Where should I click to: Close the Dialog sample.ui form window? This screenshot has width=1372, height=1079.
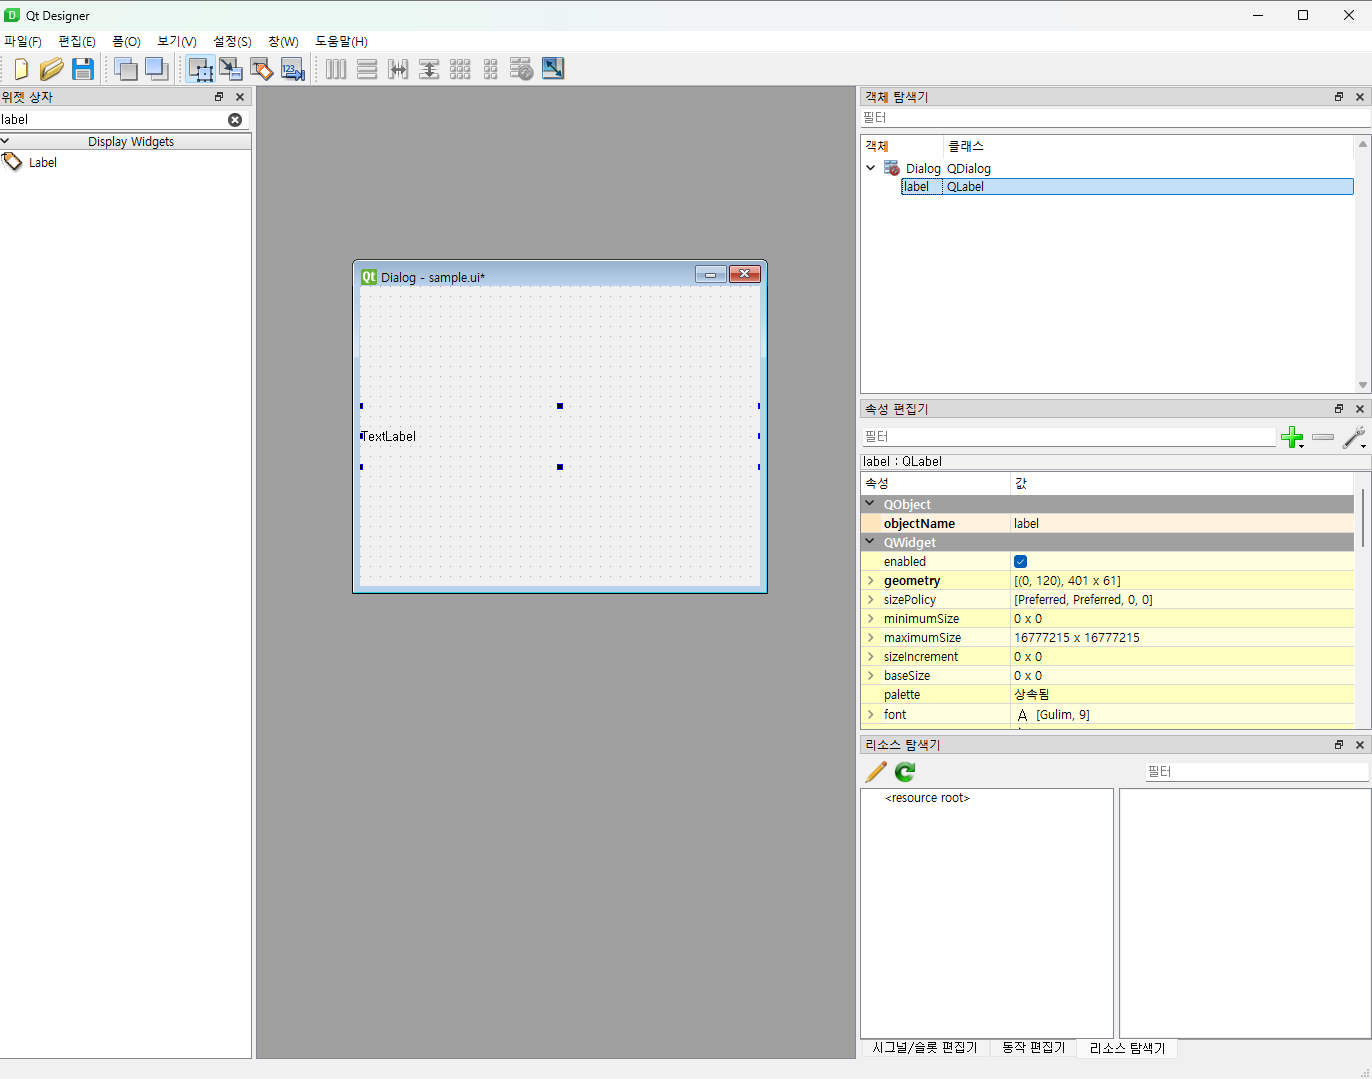[745, 274]
